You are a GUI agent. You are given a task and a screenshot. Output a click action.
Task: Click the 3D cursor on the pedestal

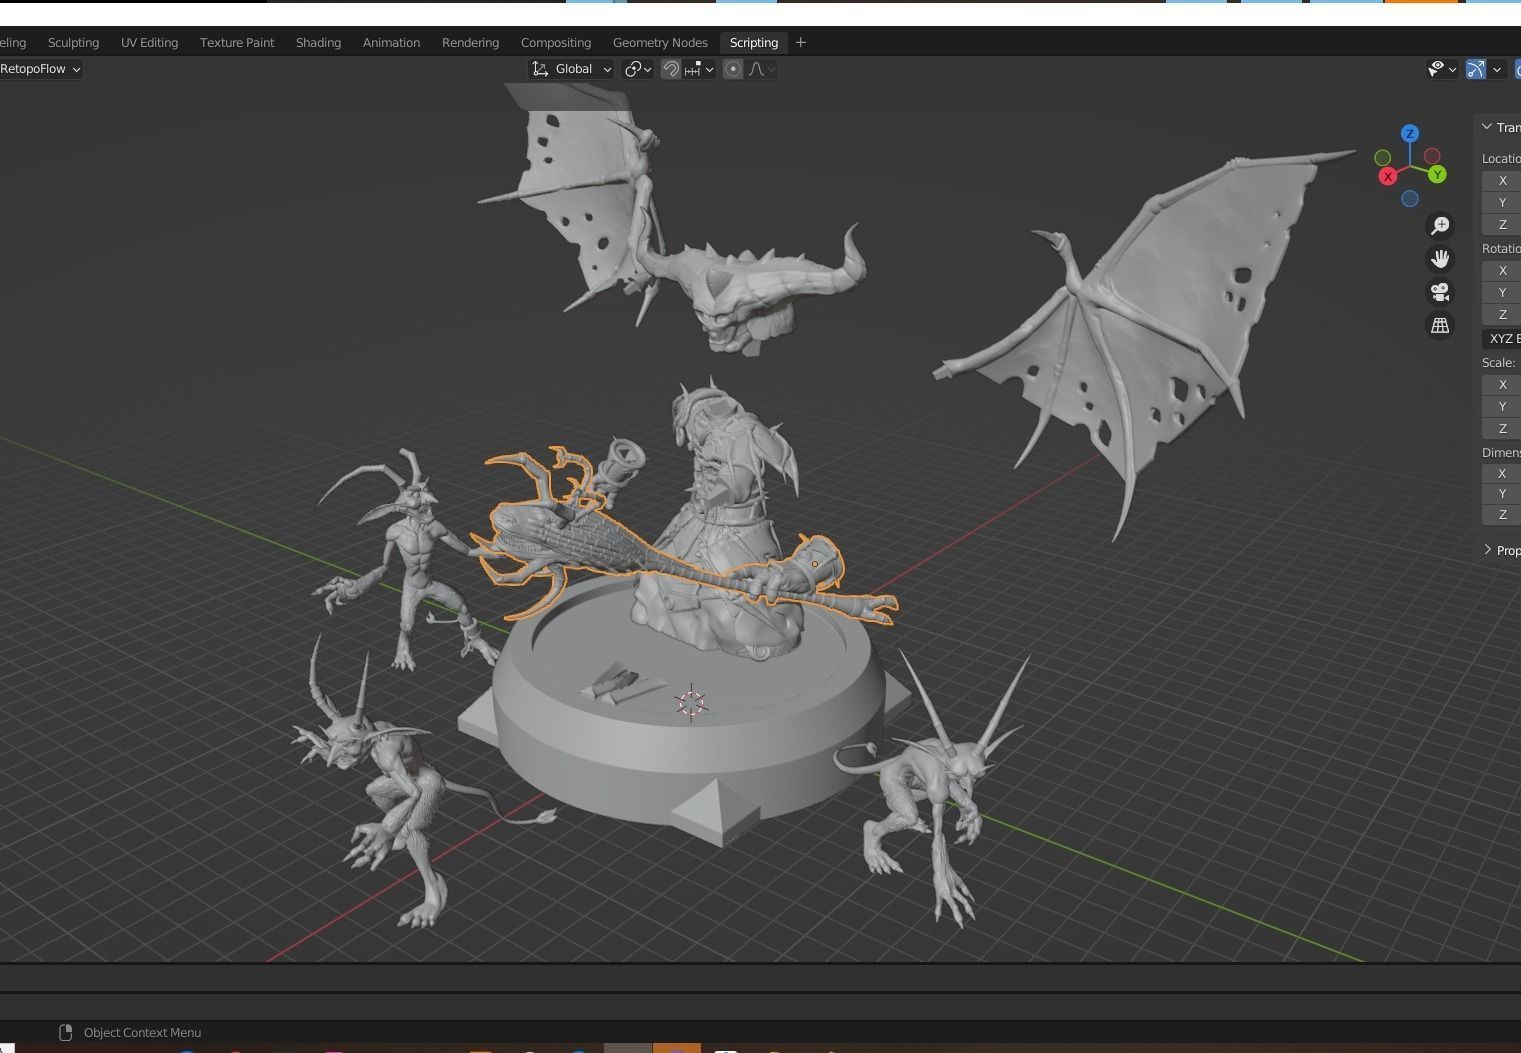(x=691, y=702)
